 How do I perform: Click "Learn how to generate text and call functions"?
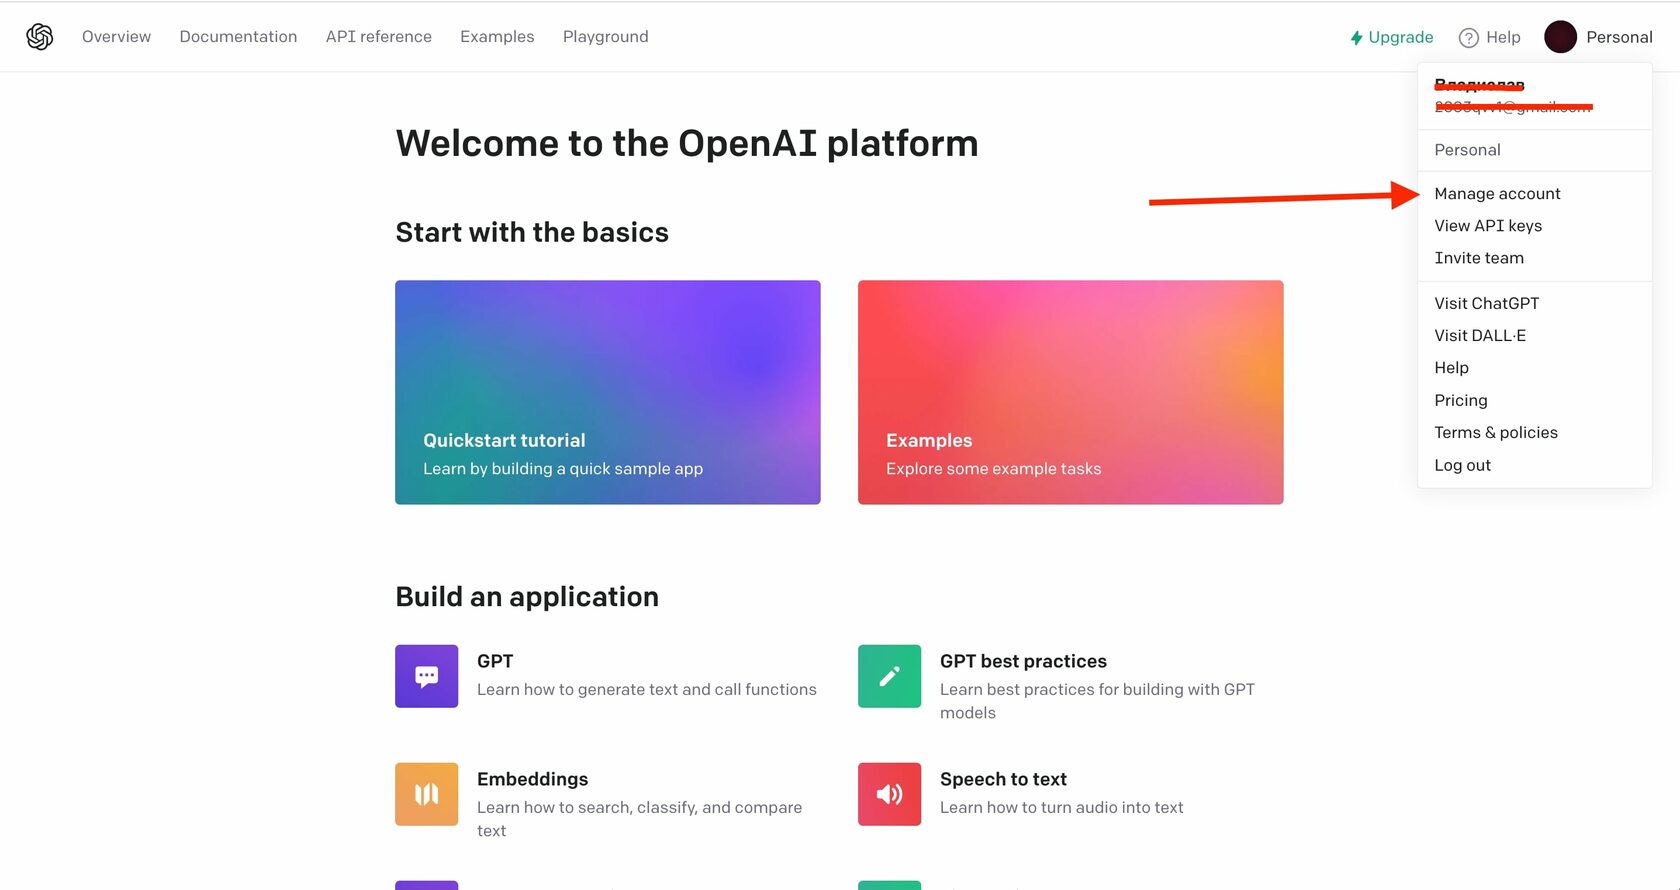[647, 689]
